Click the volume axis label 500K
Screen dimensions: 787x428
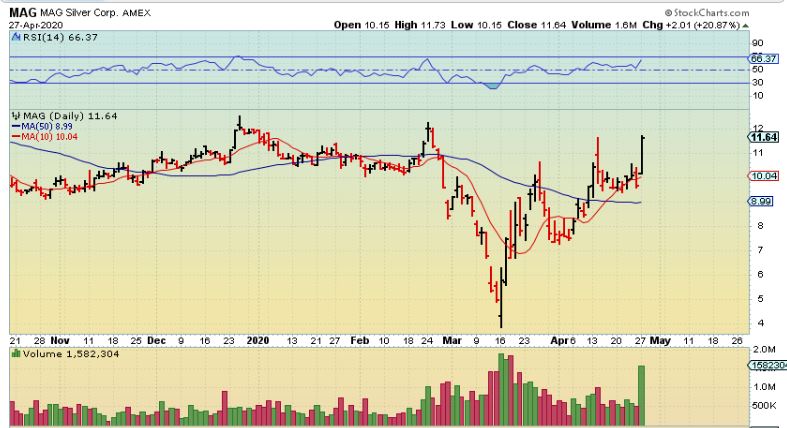pos(764,405)
